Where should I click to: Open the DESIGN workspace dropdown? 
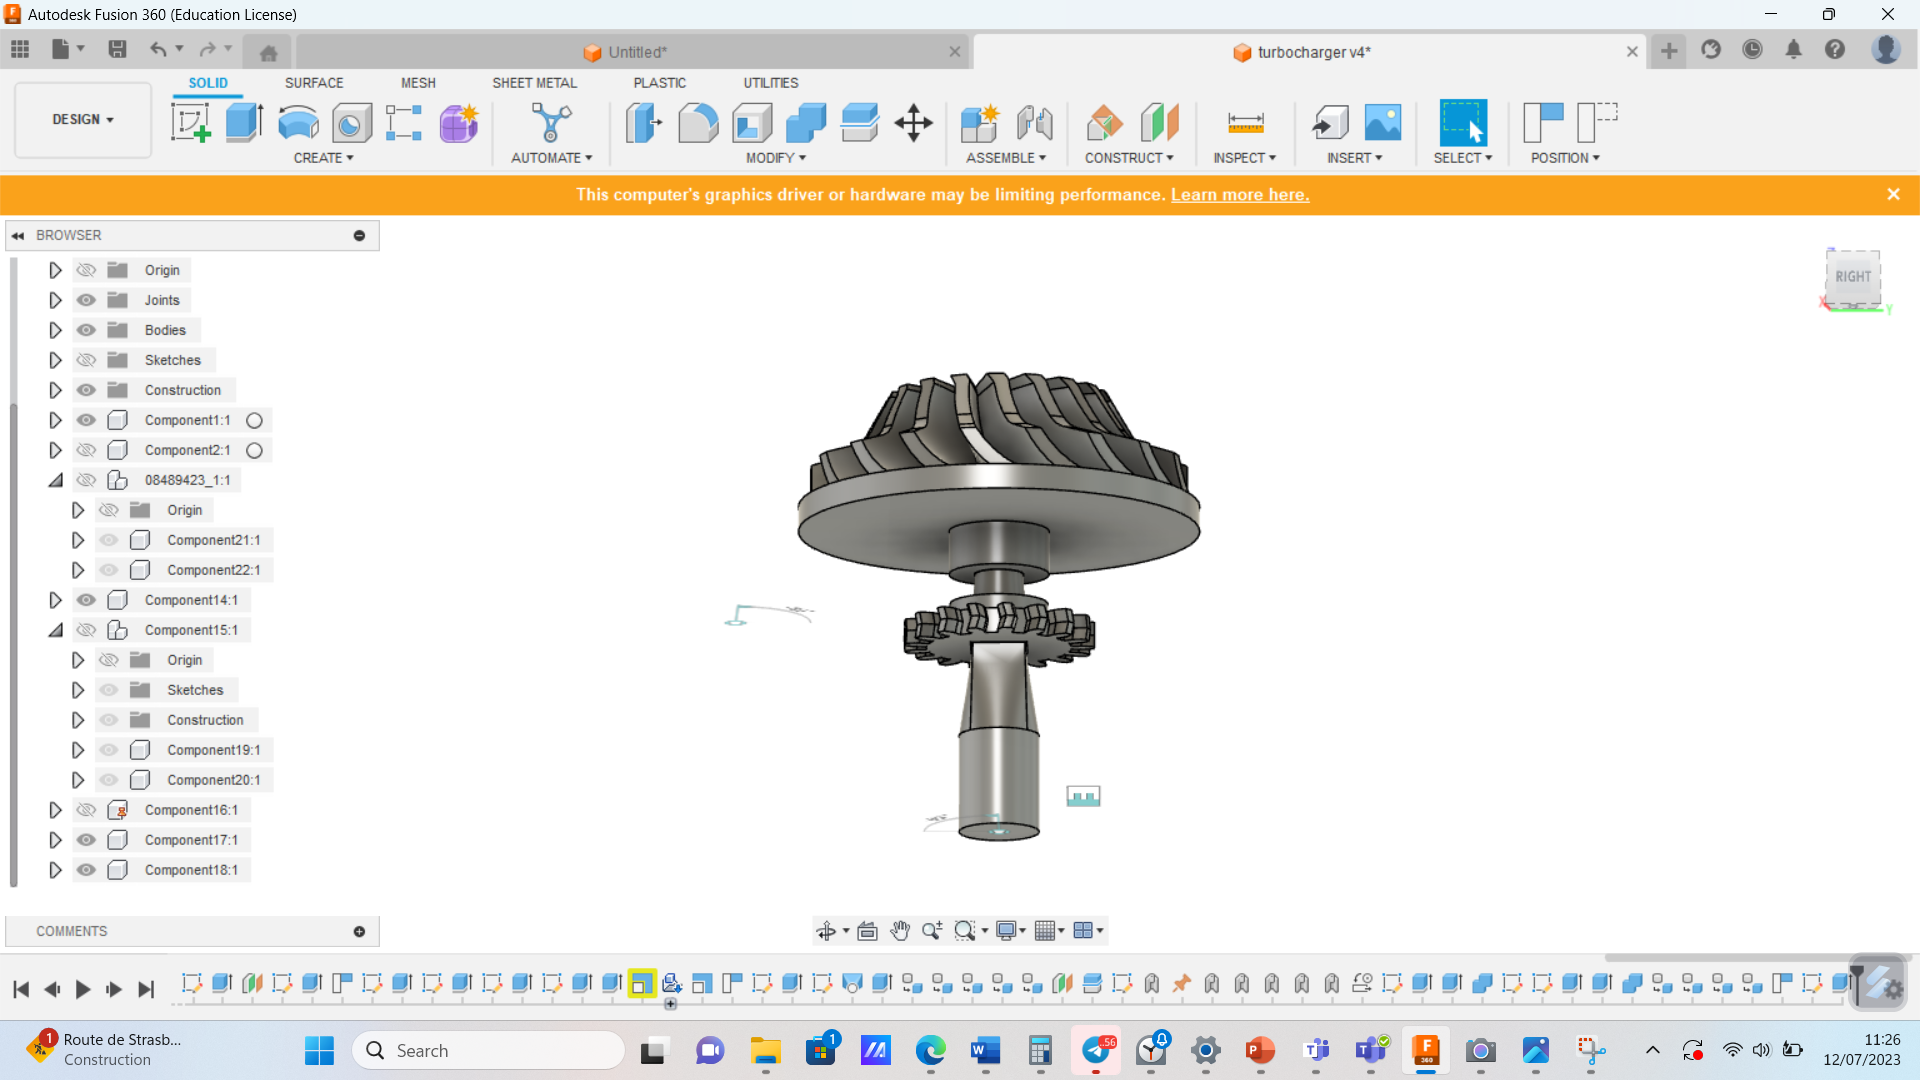83,120
